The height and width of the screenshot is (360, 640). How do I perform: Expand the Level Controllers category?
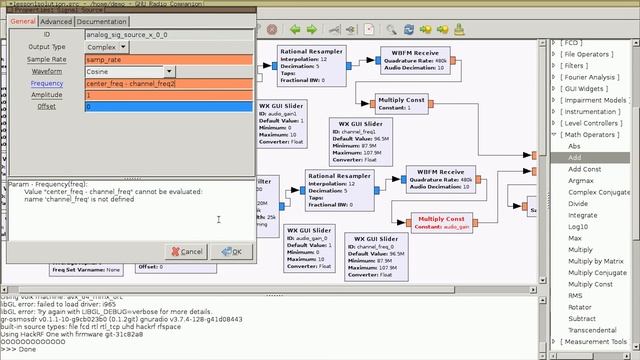point(554,123)
